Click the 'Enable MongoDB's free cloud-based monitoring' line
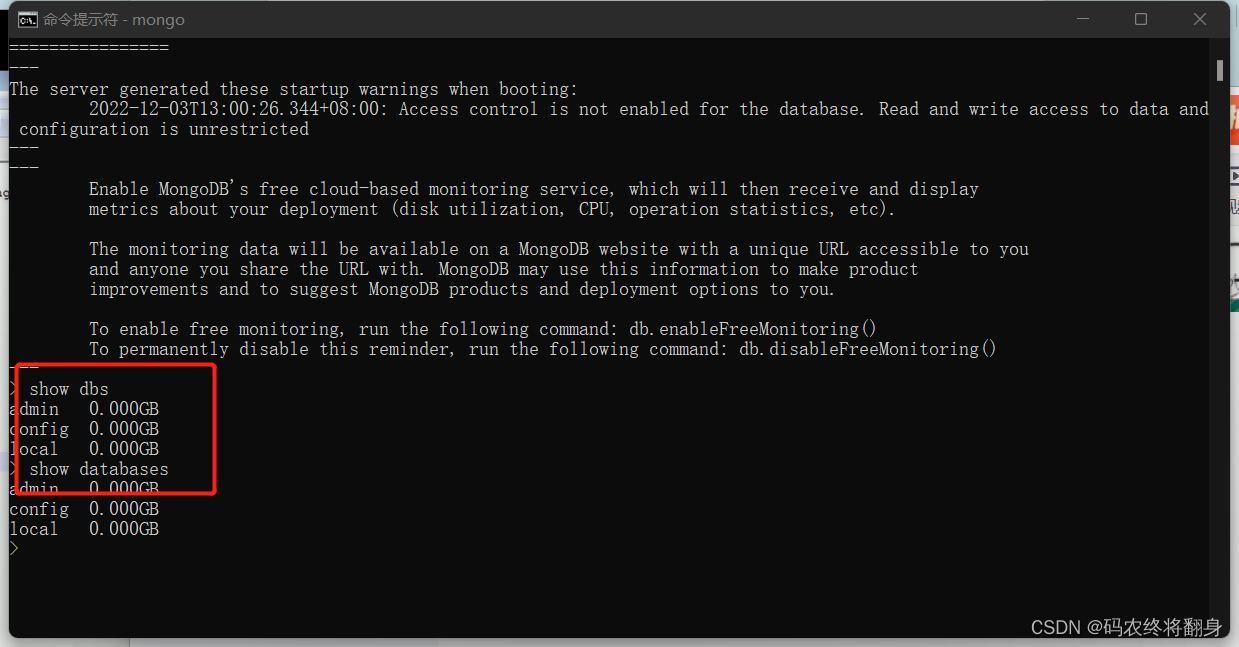 534,189
